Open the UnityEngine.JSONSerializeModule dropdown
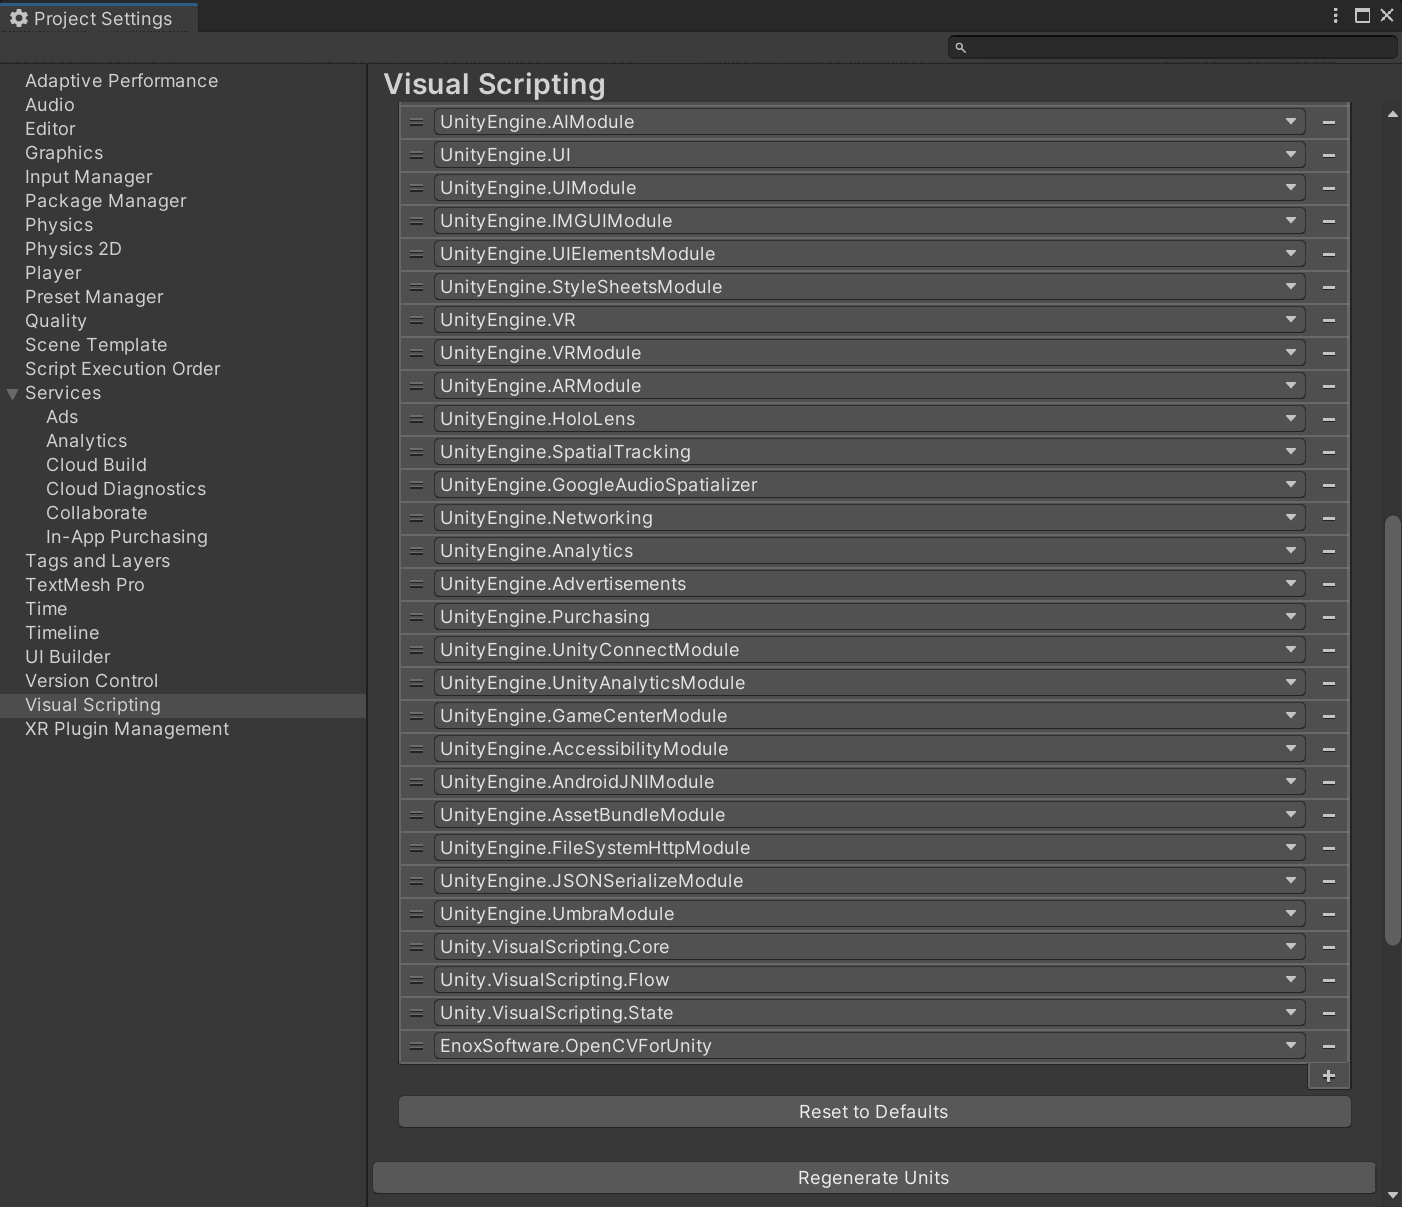Viewport: 1402px width, 1207px height. tap(869, 881)
